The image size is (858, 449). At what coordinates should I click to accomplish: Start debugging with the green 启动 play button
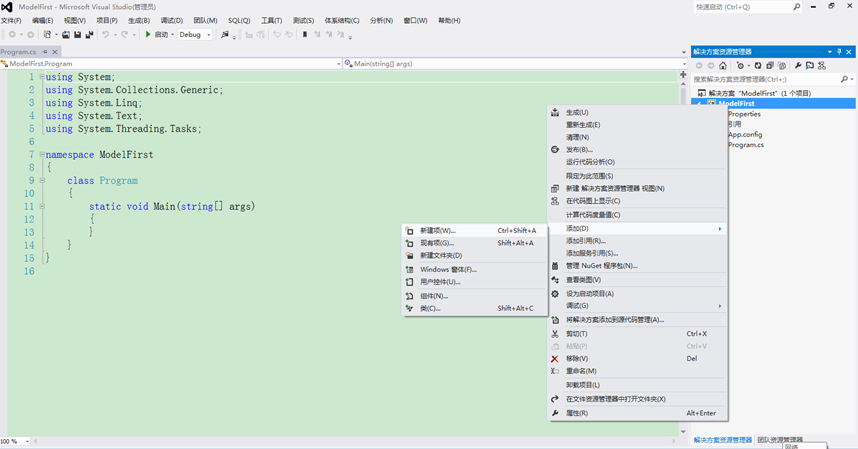coord(158,34)
